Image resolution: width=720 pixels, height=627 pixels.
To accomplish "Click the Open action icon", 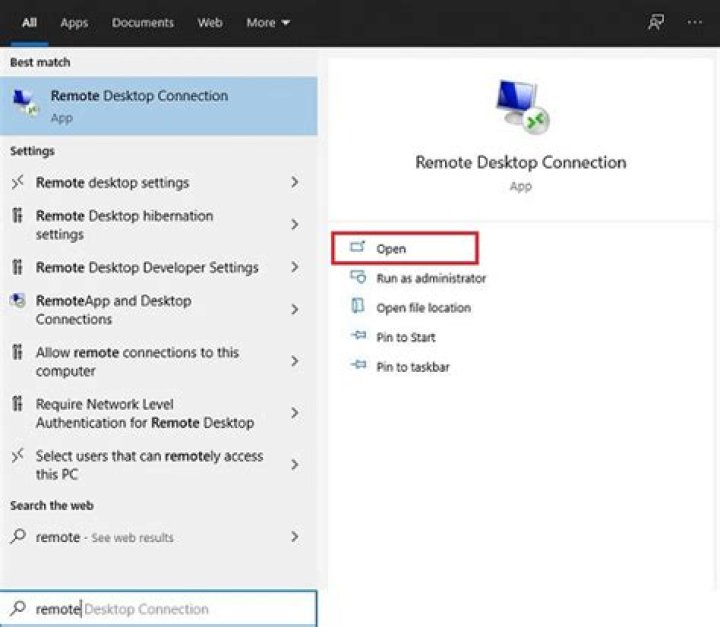I will click(358, 248).
